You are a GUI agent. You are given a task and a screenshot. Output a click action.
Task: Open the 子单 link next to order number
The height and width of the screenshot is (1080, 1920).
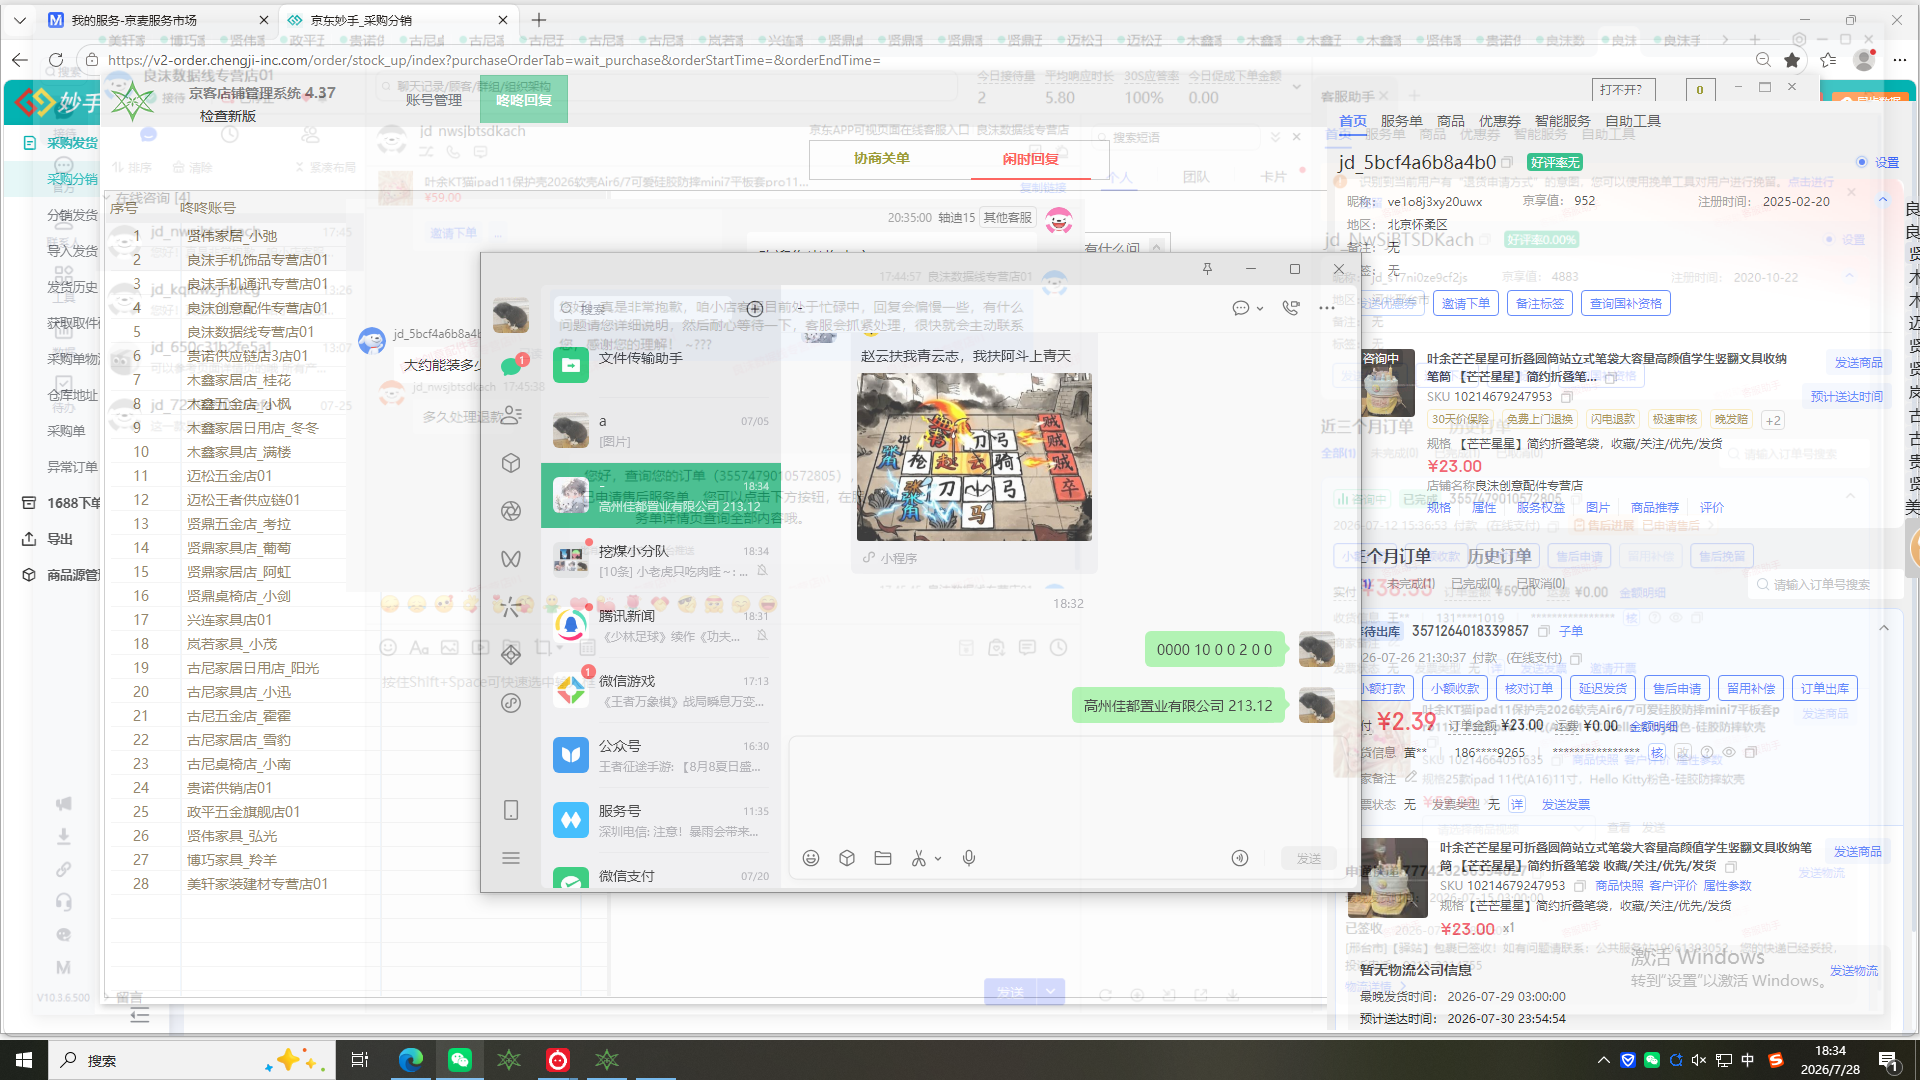coord(1571,631)
